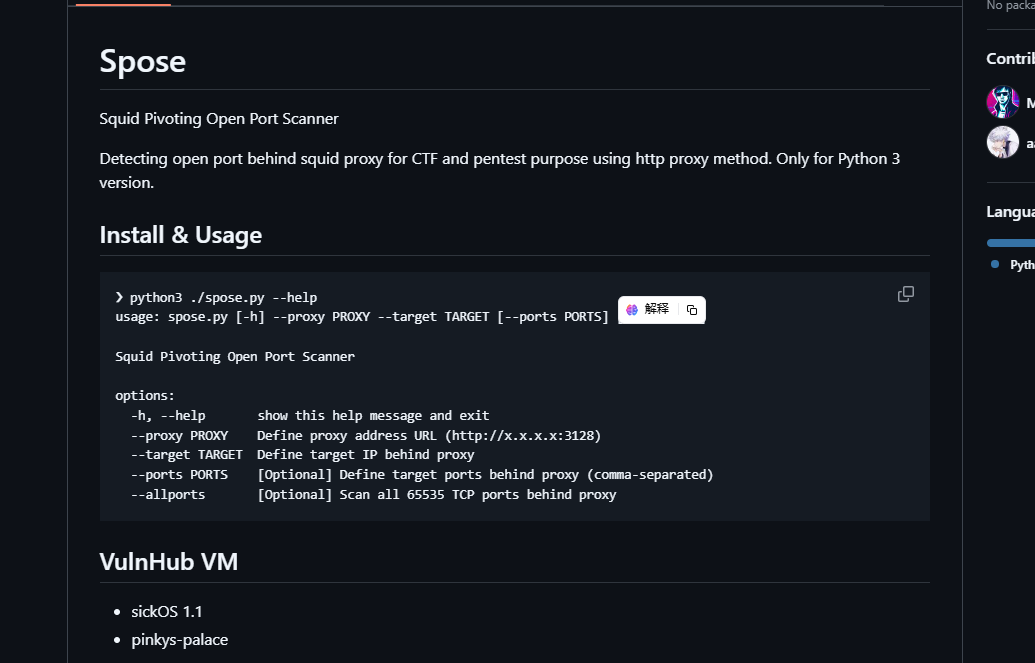1035x663 pixels.
Task: Click the Spose main heading
Action: point(143,61)
